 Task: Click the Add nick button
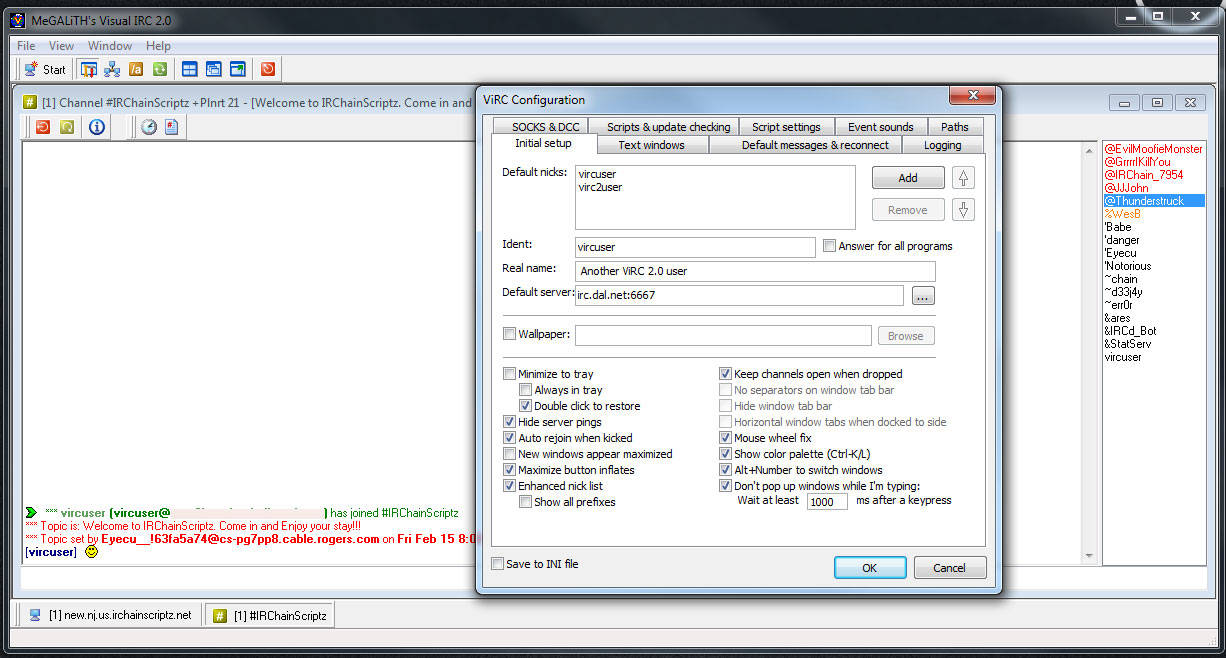(908, 178)
